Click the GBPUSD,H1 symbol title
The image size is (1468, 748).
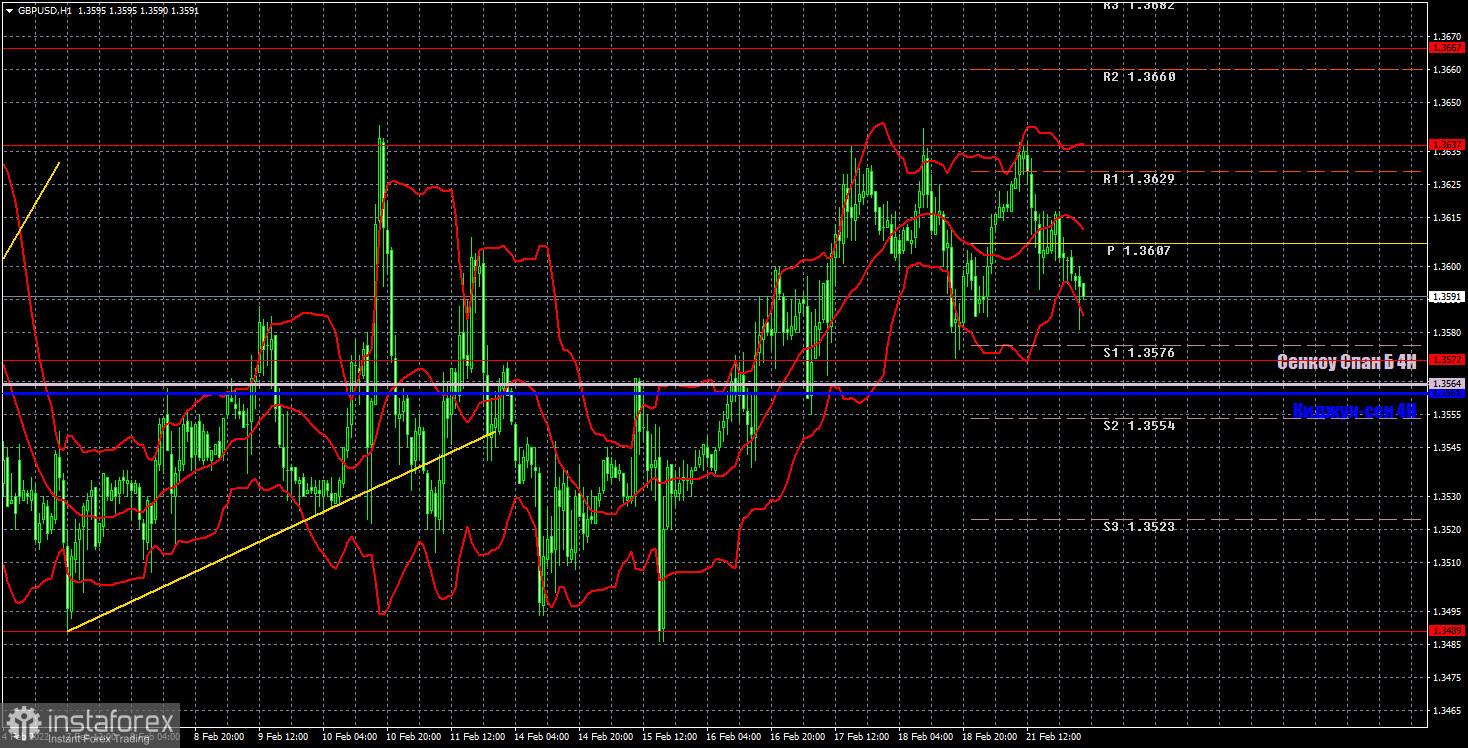[x=46, y=9]
